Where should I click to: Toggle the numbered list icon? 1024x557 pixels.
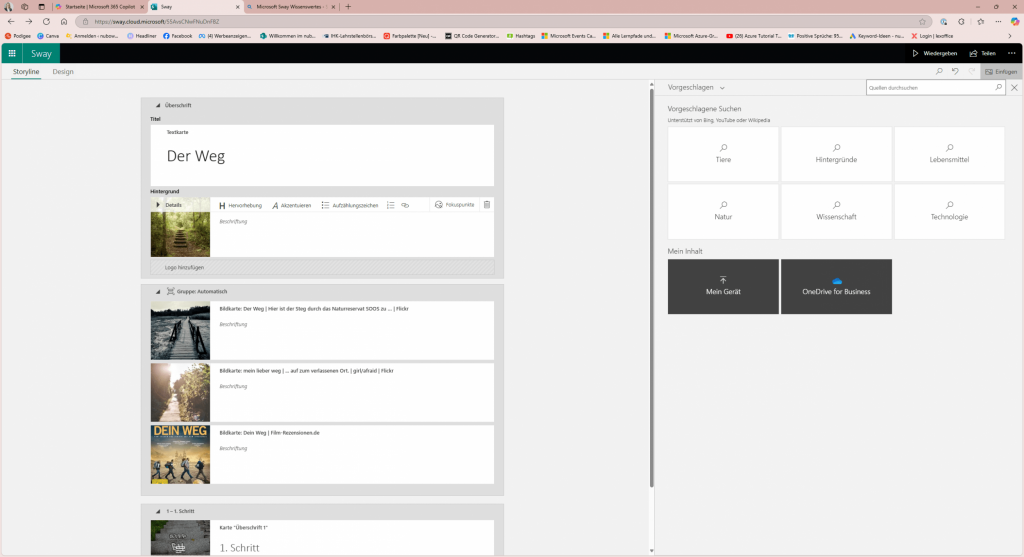pyautogui.click(x=391, y=205)
